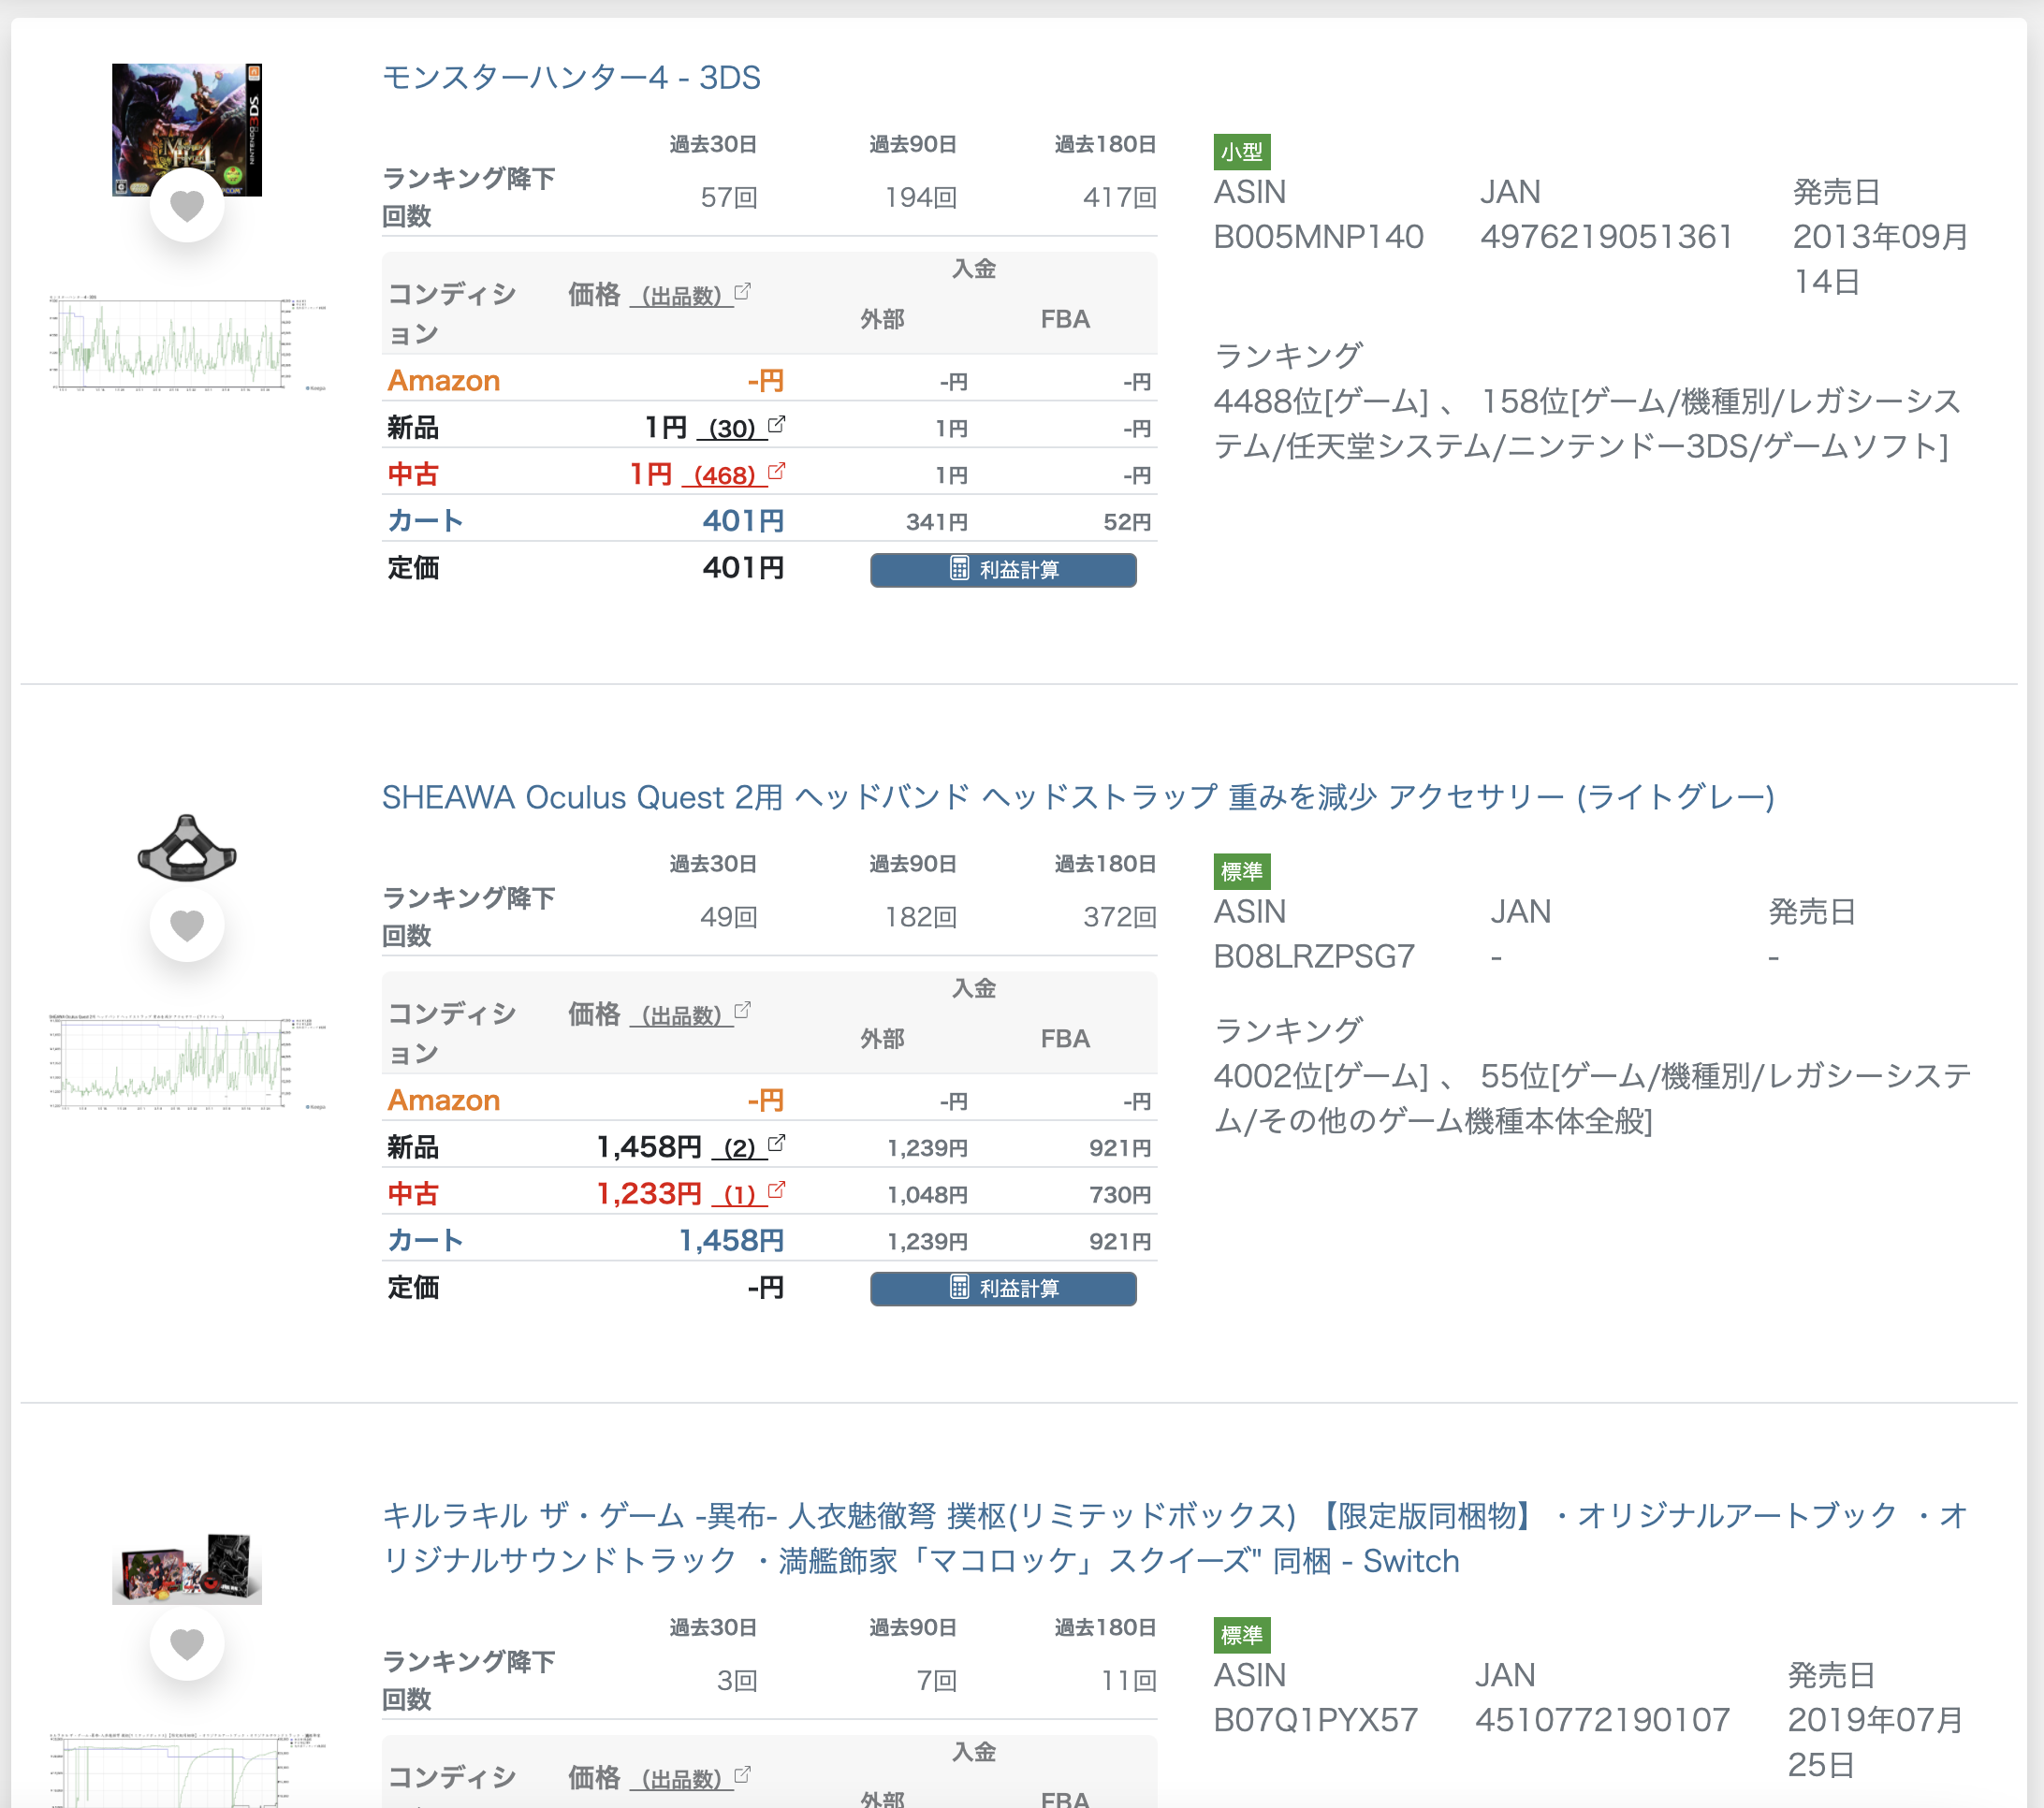The width and height of the screenshot is (2044, 1808).
Task: Click 417回 ranking drop count
Action: (1119, 198)
